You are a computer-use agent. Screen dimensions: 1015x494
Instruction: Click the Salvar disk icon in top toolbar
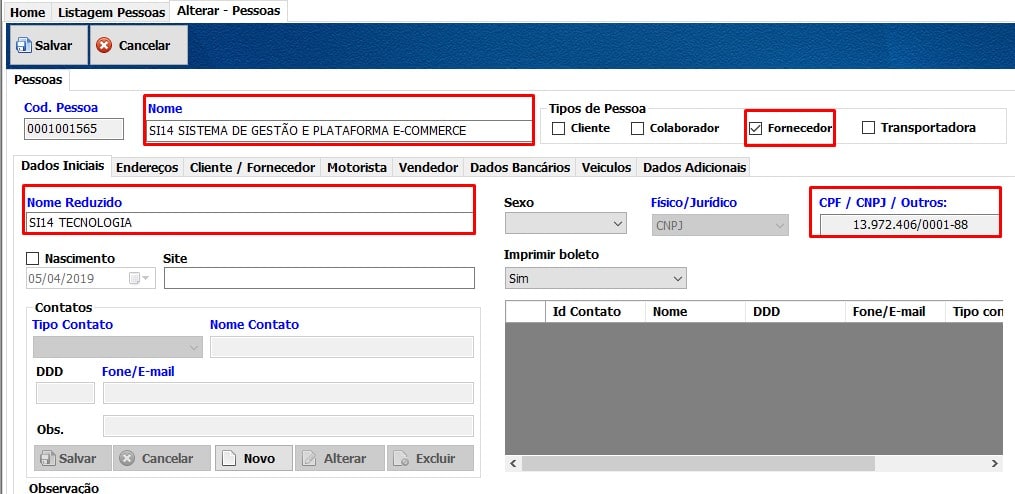24,45
